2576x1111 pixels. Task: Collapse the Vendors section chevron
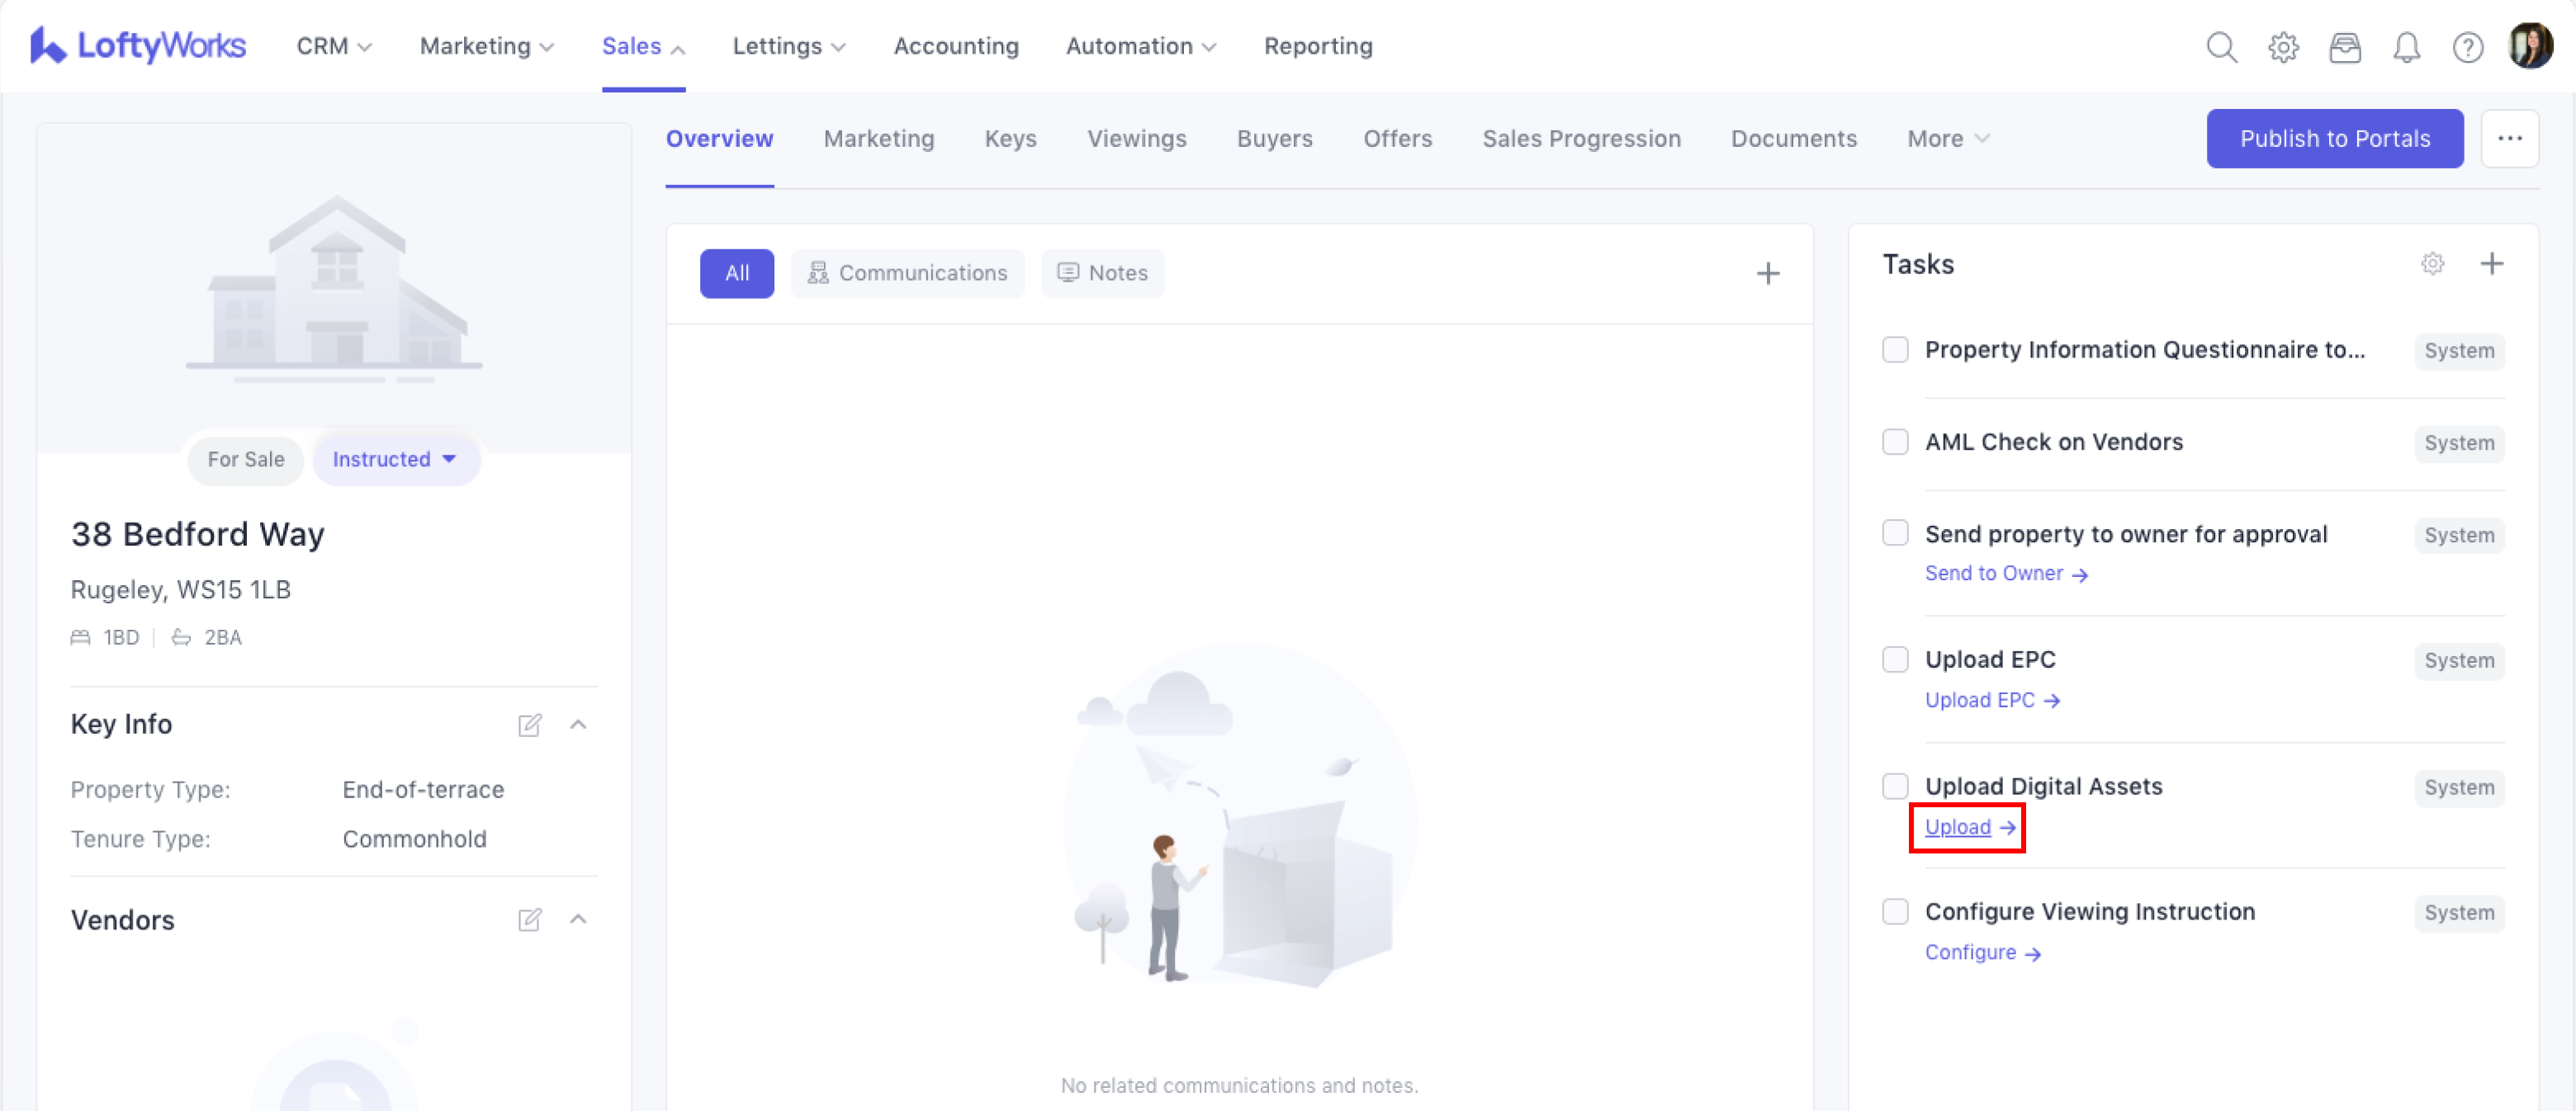pos(578,919)
